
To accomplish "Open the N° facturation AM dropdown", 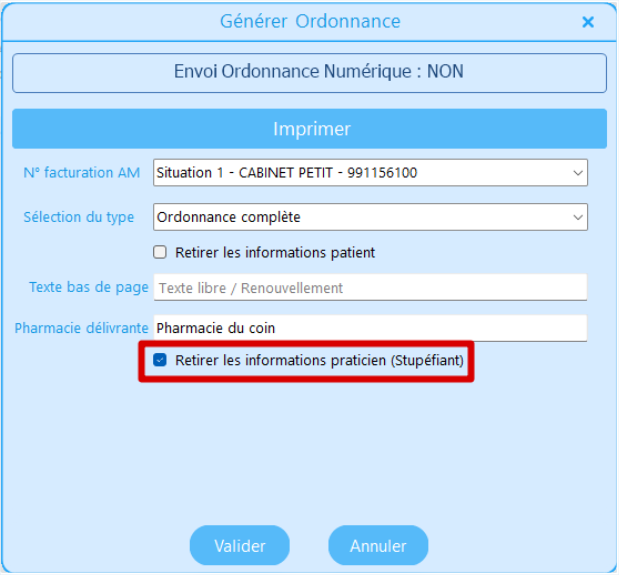I will [x=370, y=172].
